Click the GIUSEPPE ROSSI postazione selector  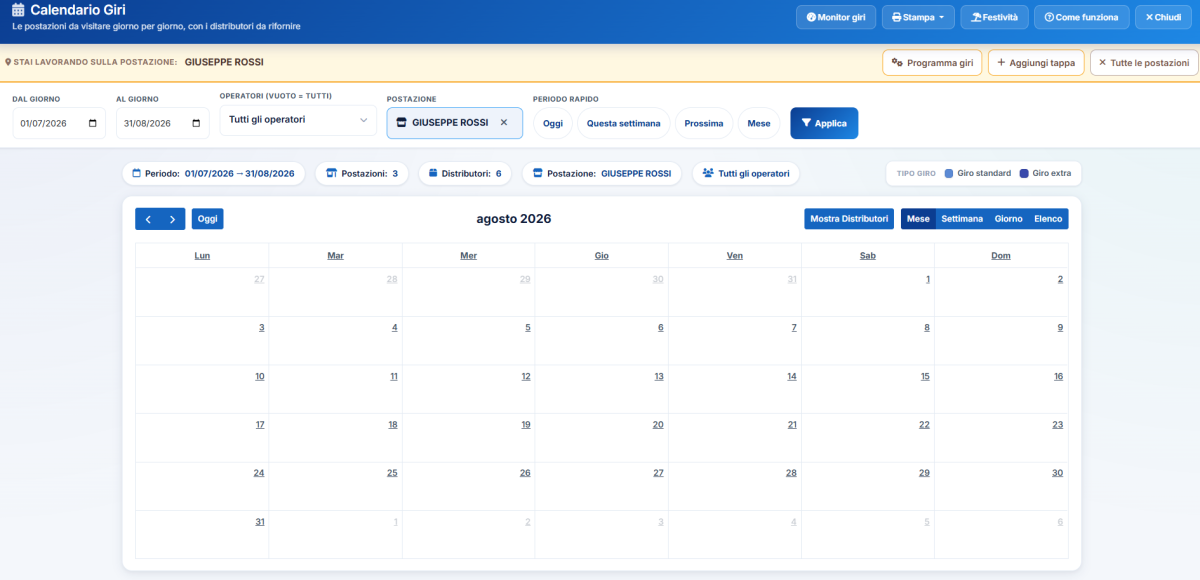pos(454,123)
